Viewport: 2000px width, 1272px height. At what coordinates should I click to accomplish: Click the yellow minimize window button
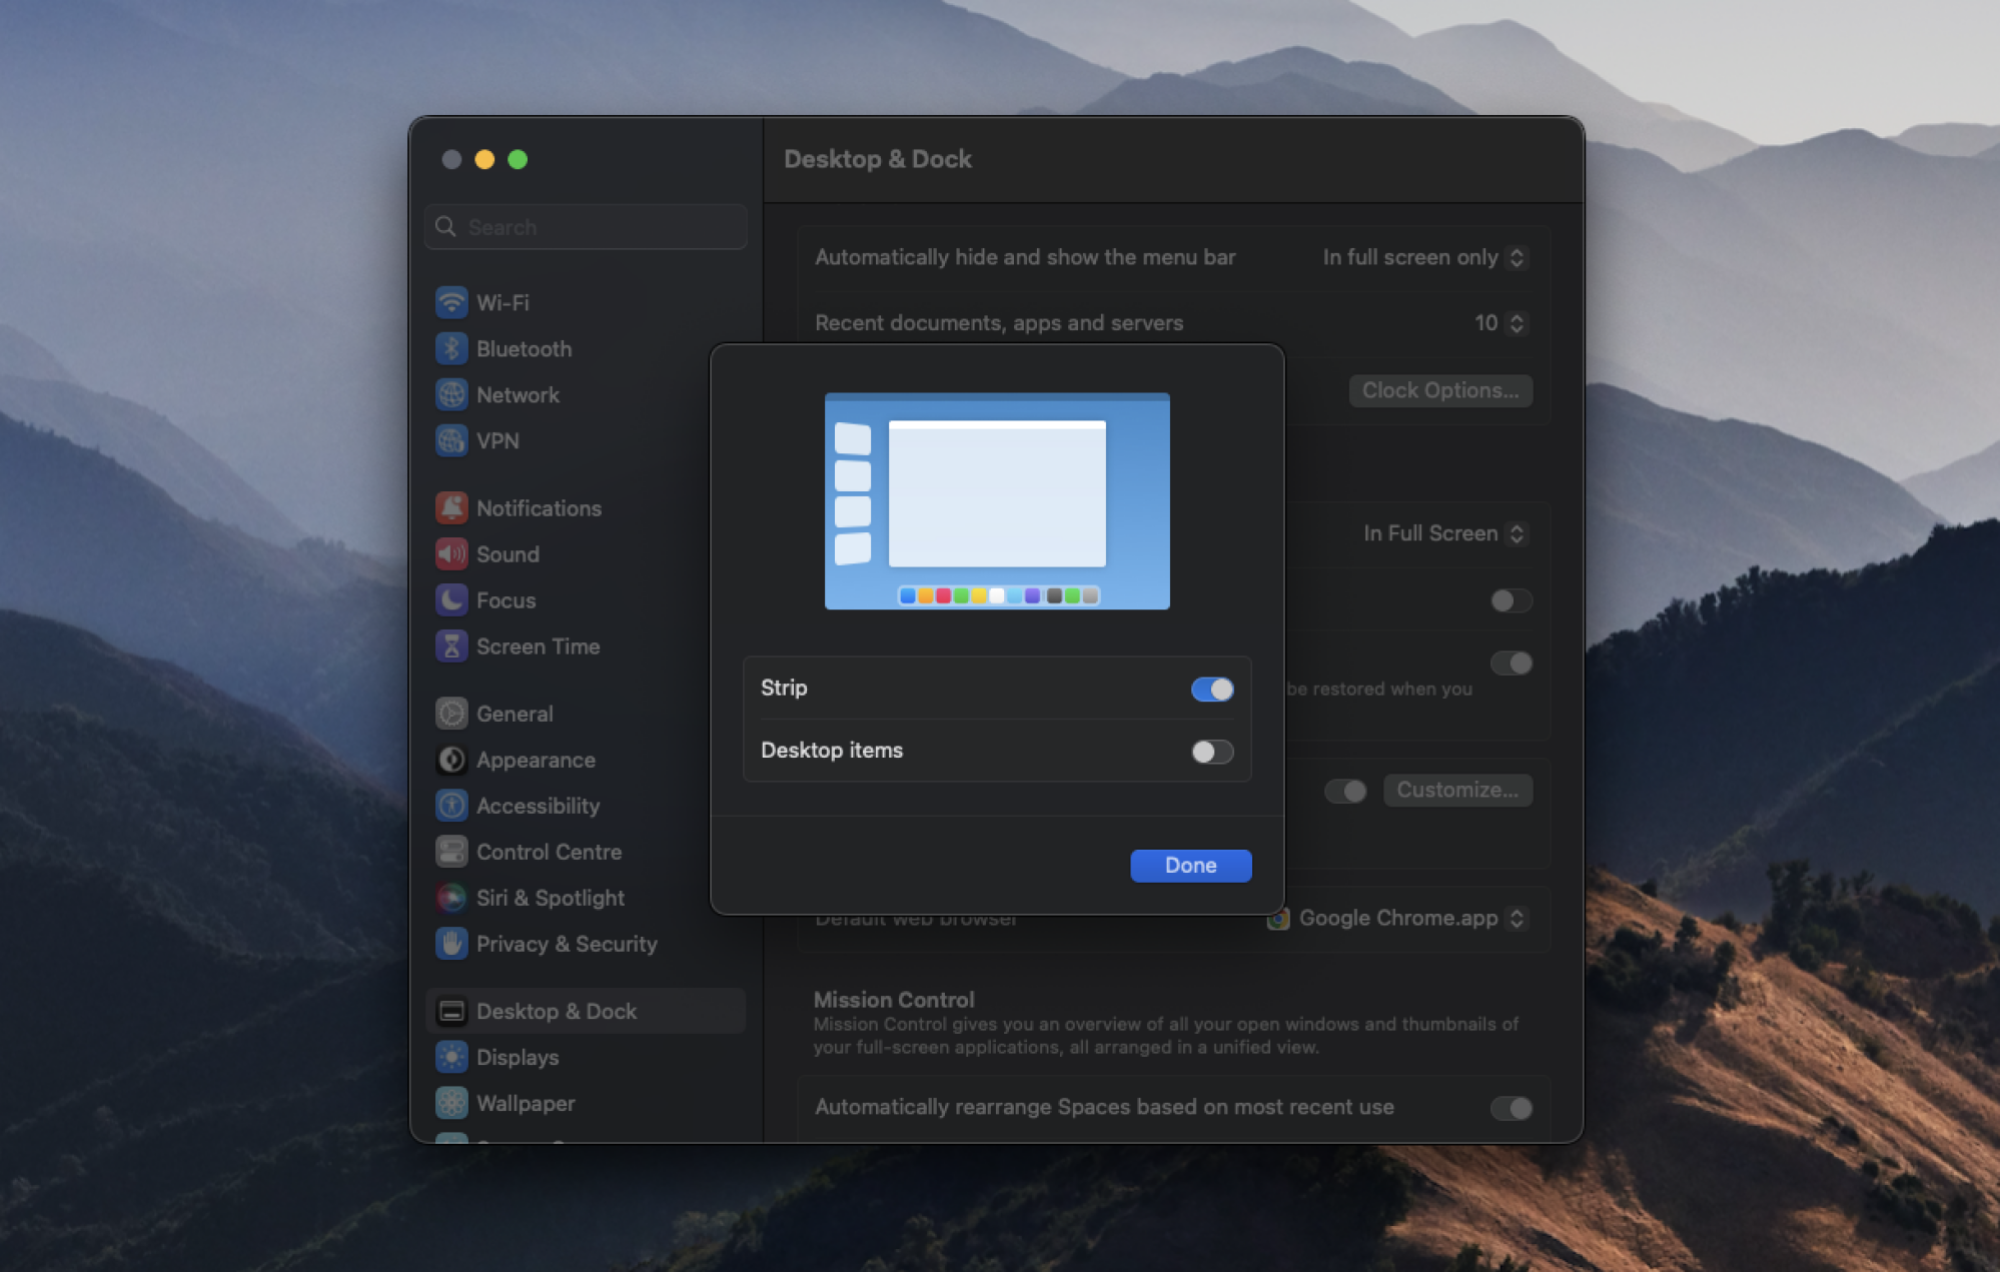pos(484,159)
